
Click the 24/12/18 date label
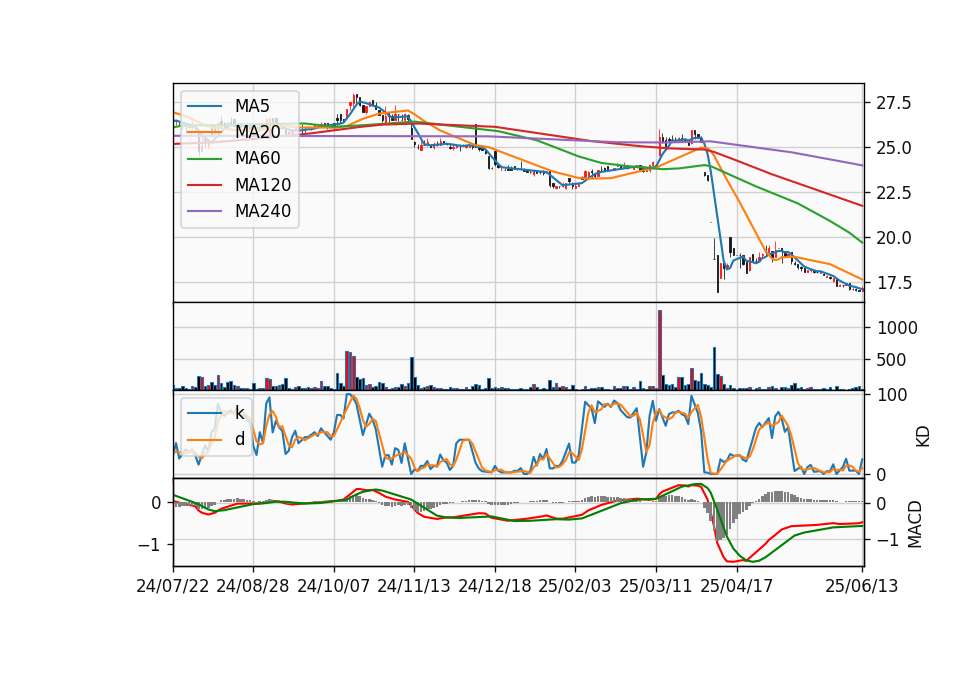pyautogui.click(x=495, y=586)
